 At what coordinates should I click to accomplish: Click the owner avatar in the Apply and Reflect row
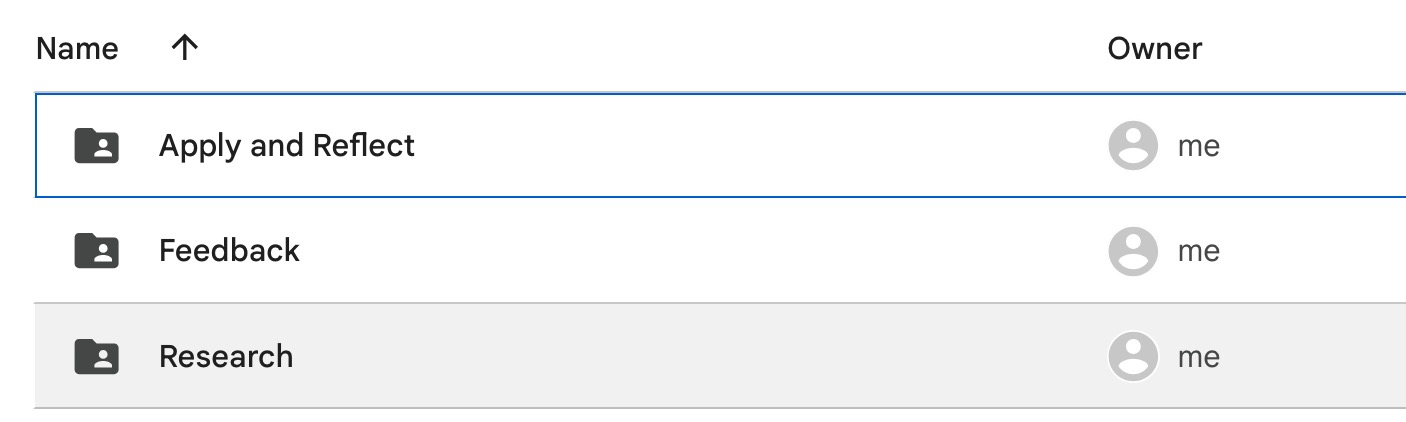(1133, 146)
